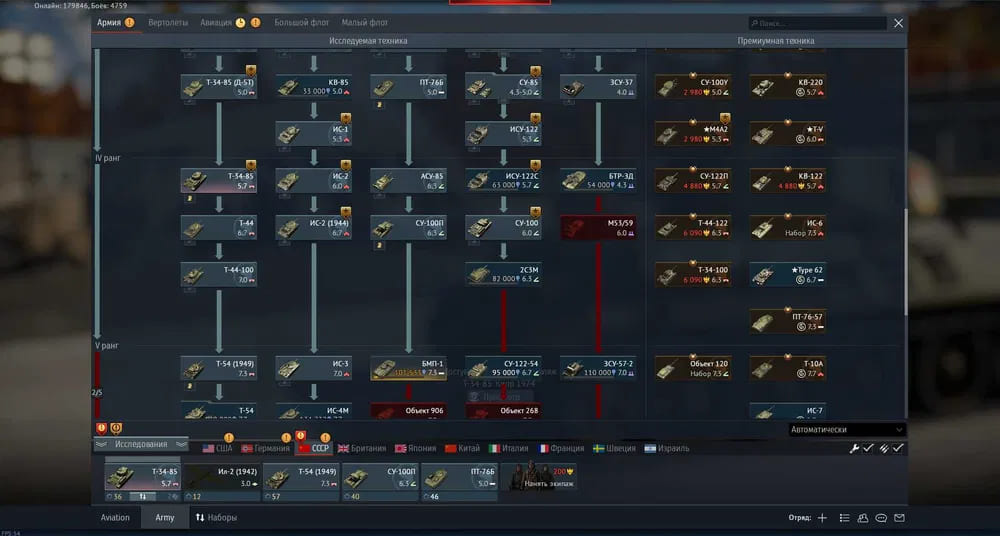Click the locked M53/59 vehicle card
Screen dimensions: 1000x536
pyautogui.click(x=598, y=228)
